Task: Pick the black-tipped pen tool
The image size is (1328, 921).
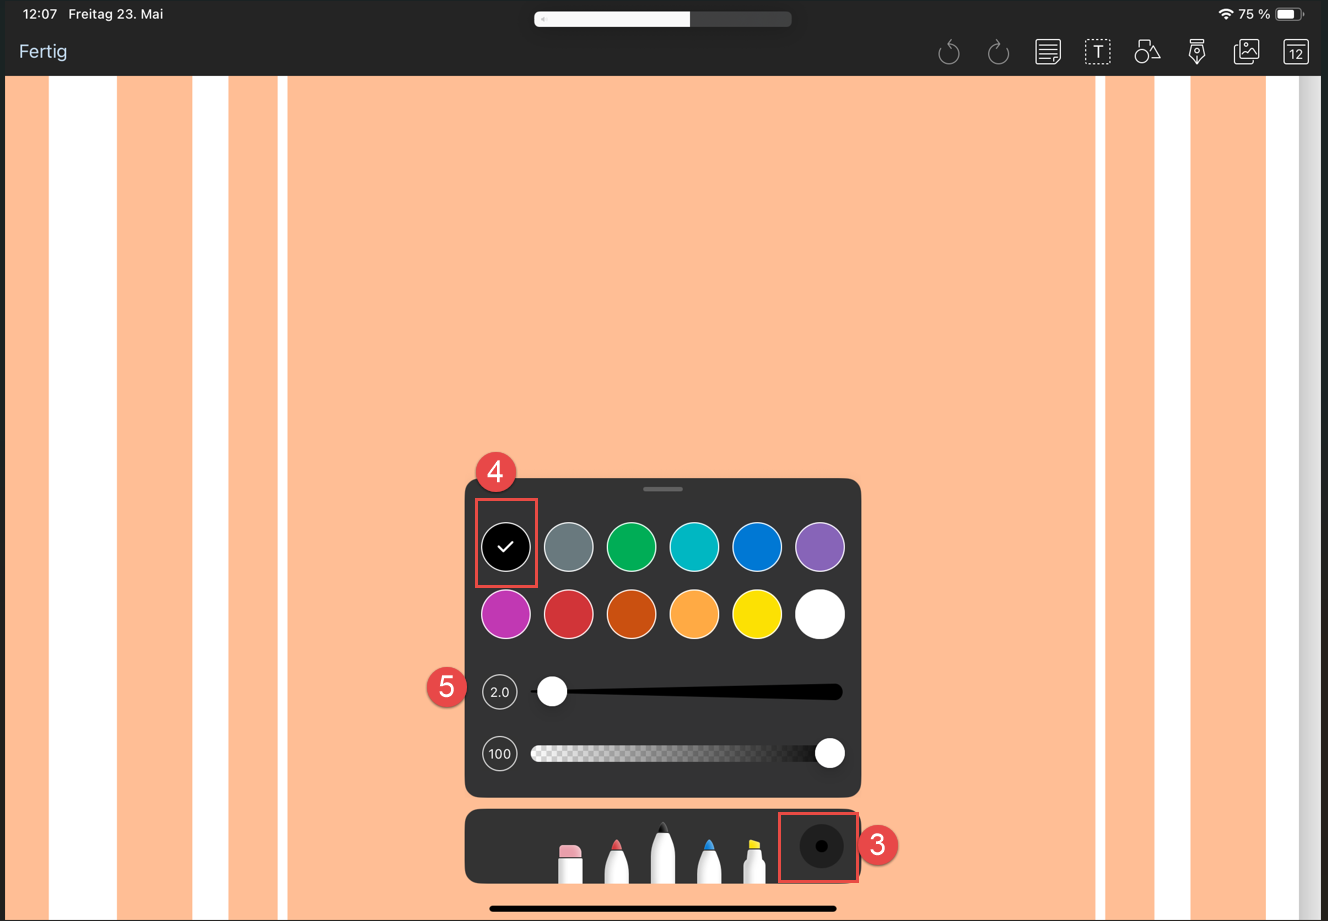Action: tap(663, 853)
